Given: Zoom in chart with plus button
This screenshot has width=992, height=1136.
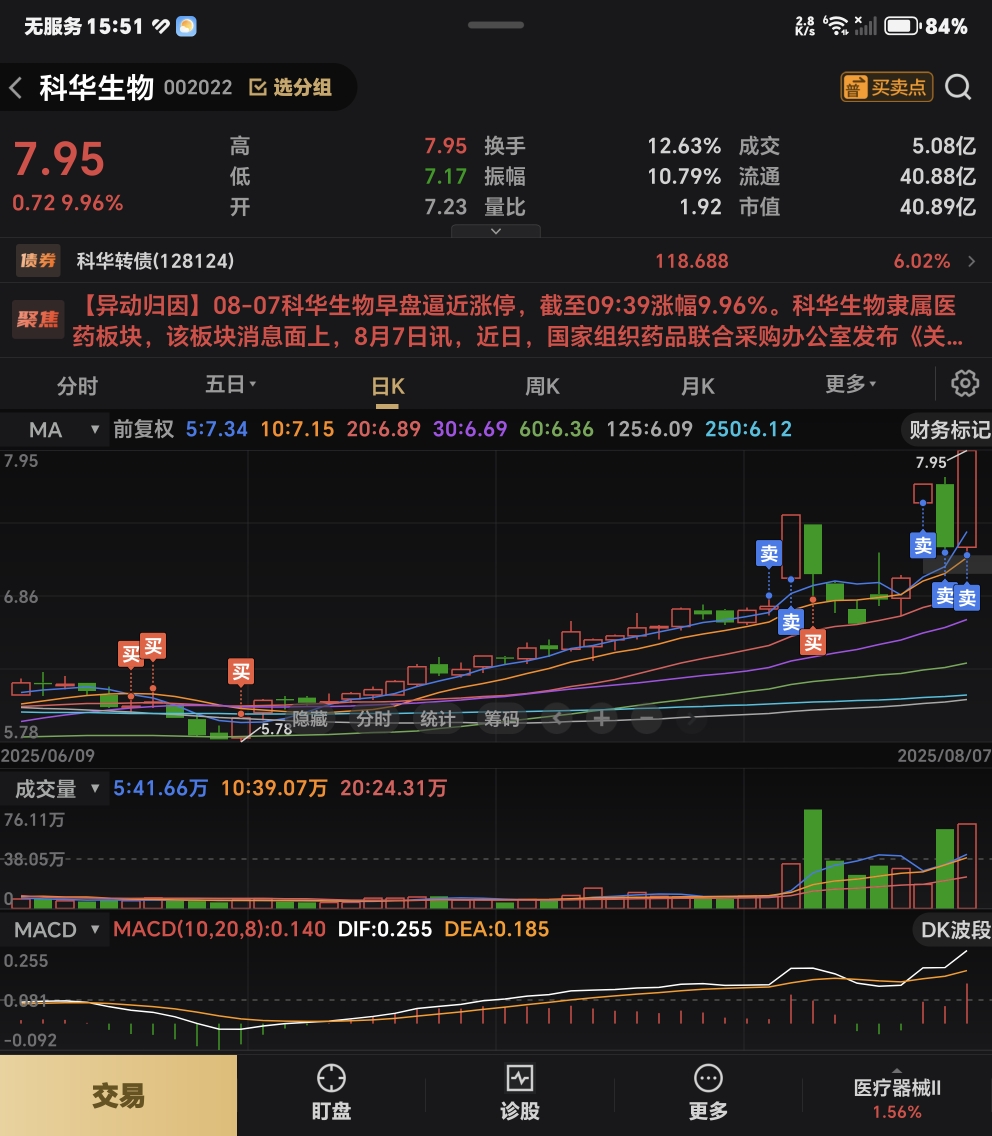Looking at the screenshot, I should (601, 719).
